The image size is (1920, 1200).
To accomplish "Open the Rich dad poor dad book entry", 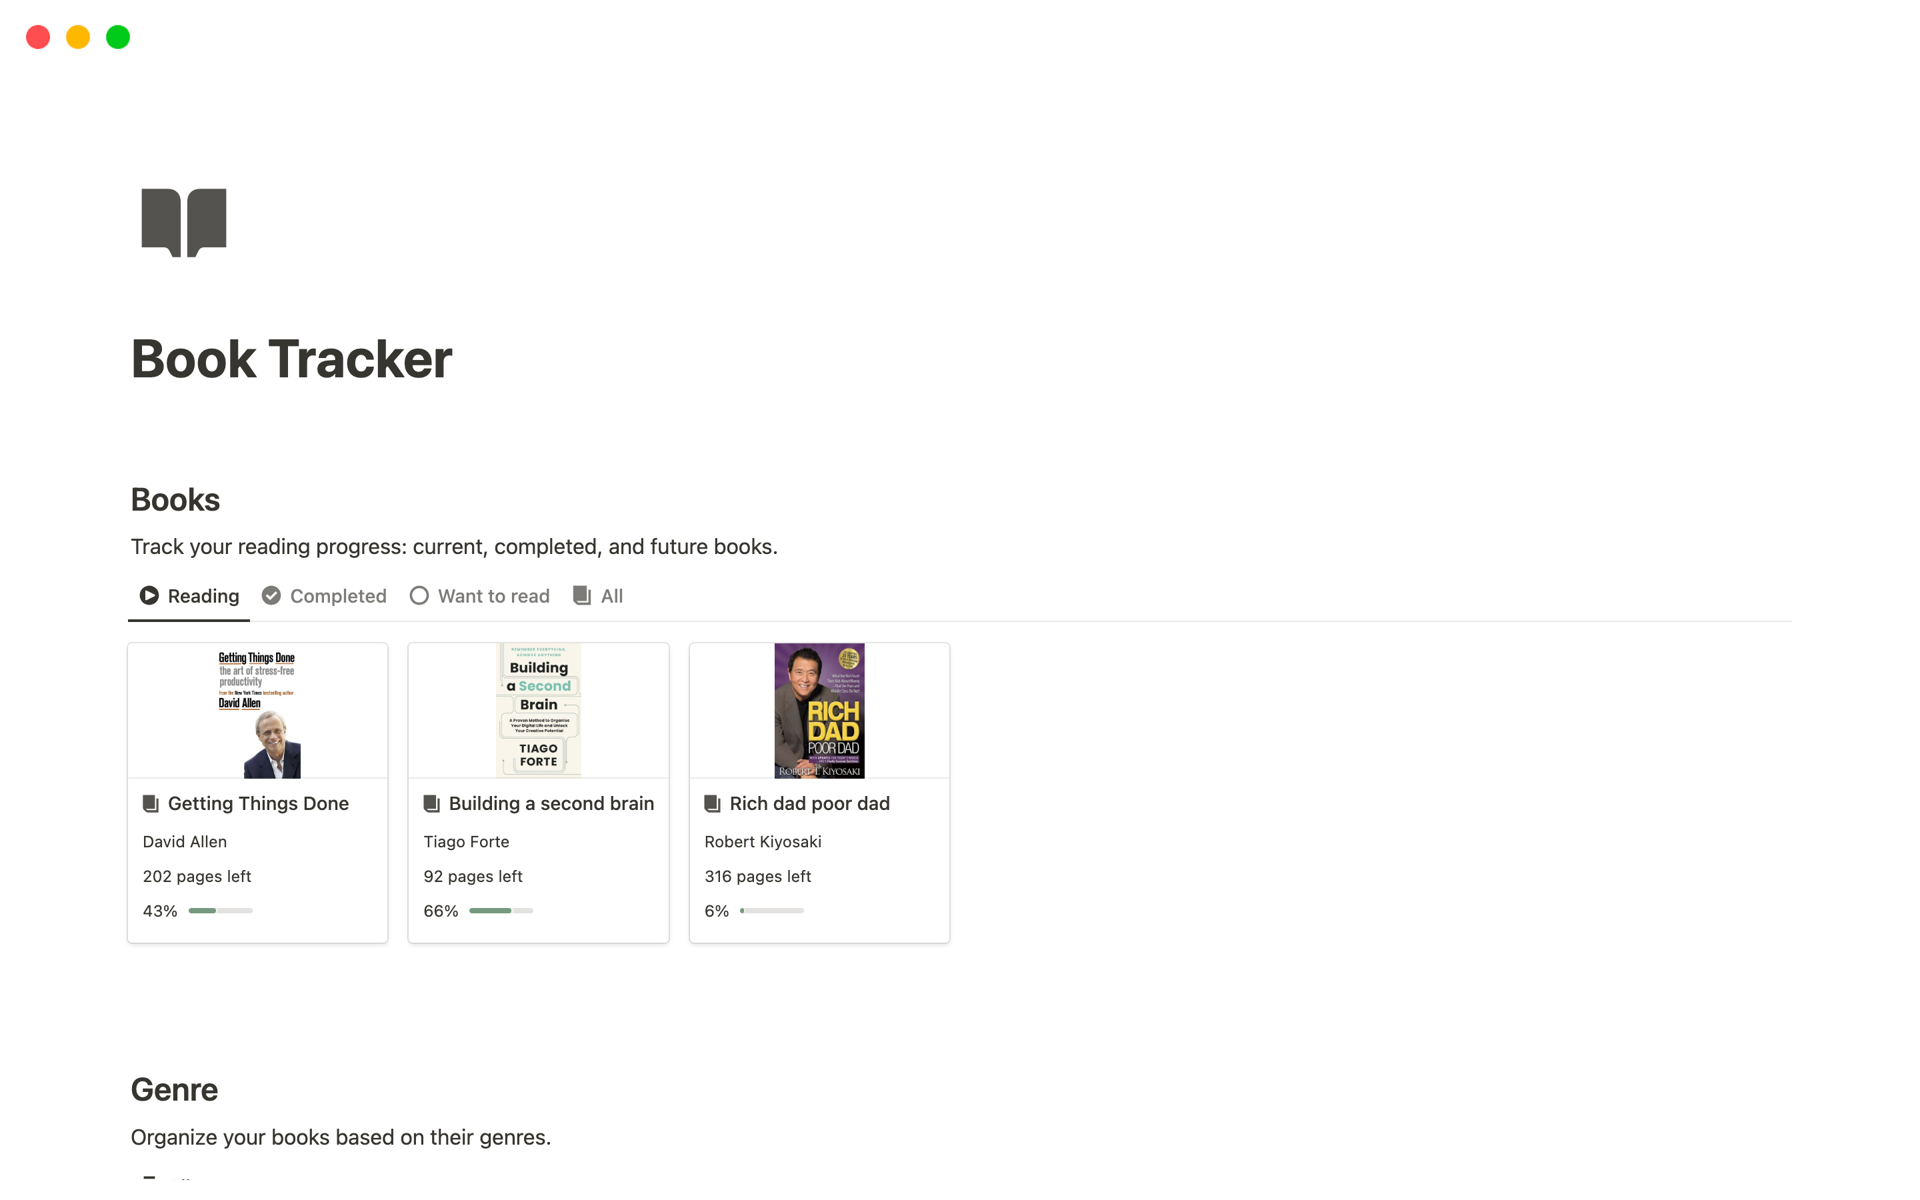I will 809,803.
